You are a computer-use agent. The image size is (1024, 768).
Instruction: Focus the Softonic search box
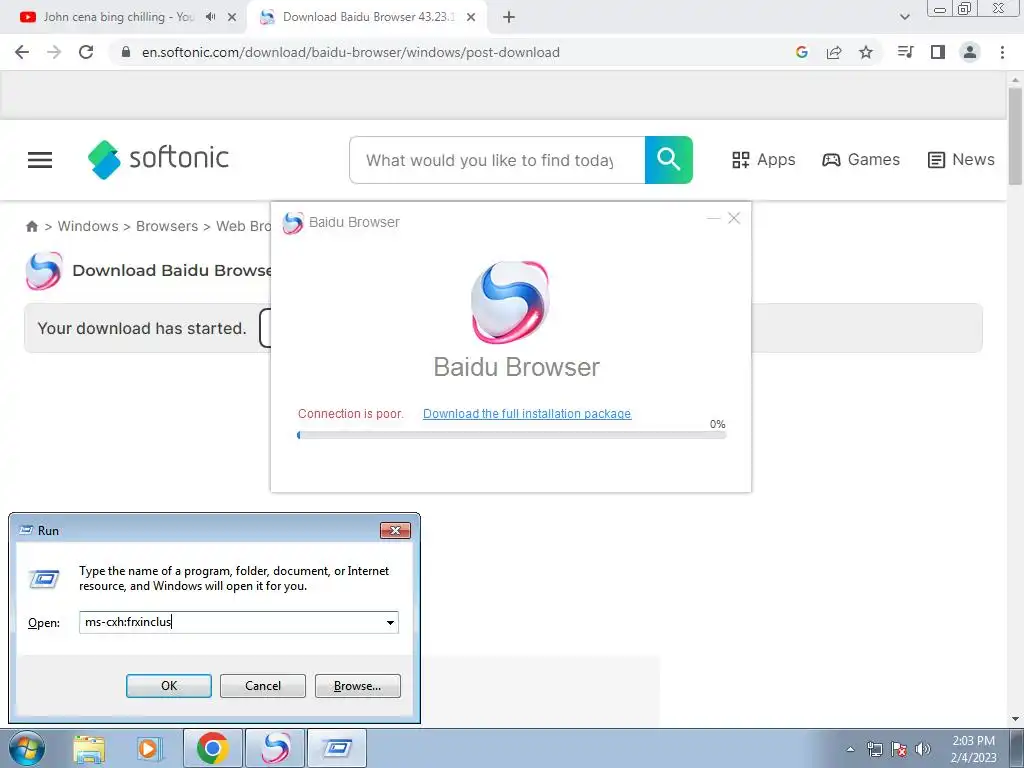[x=497, y=160]
